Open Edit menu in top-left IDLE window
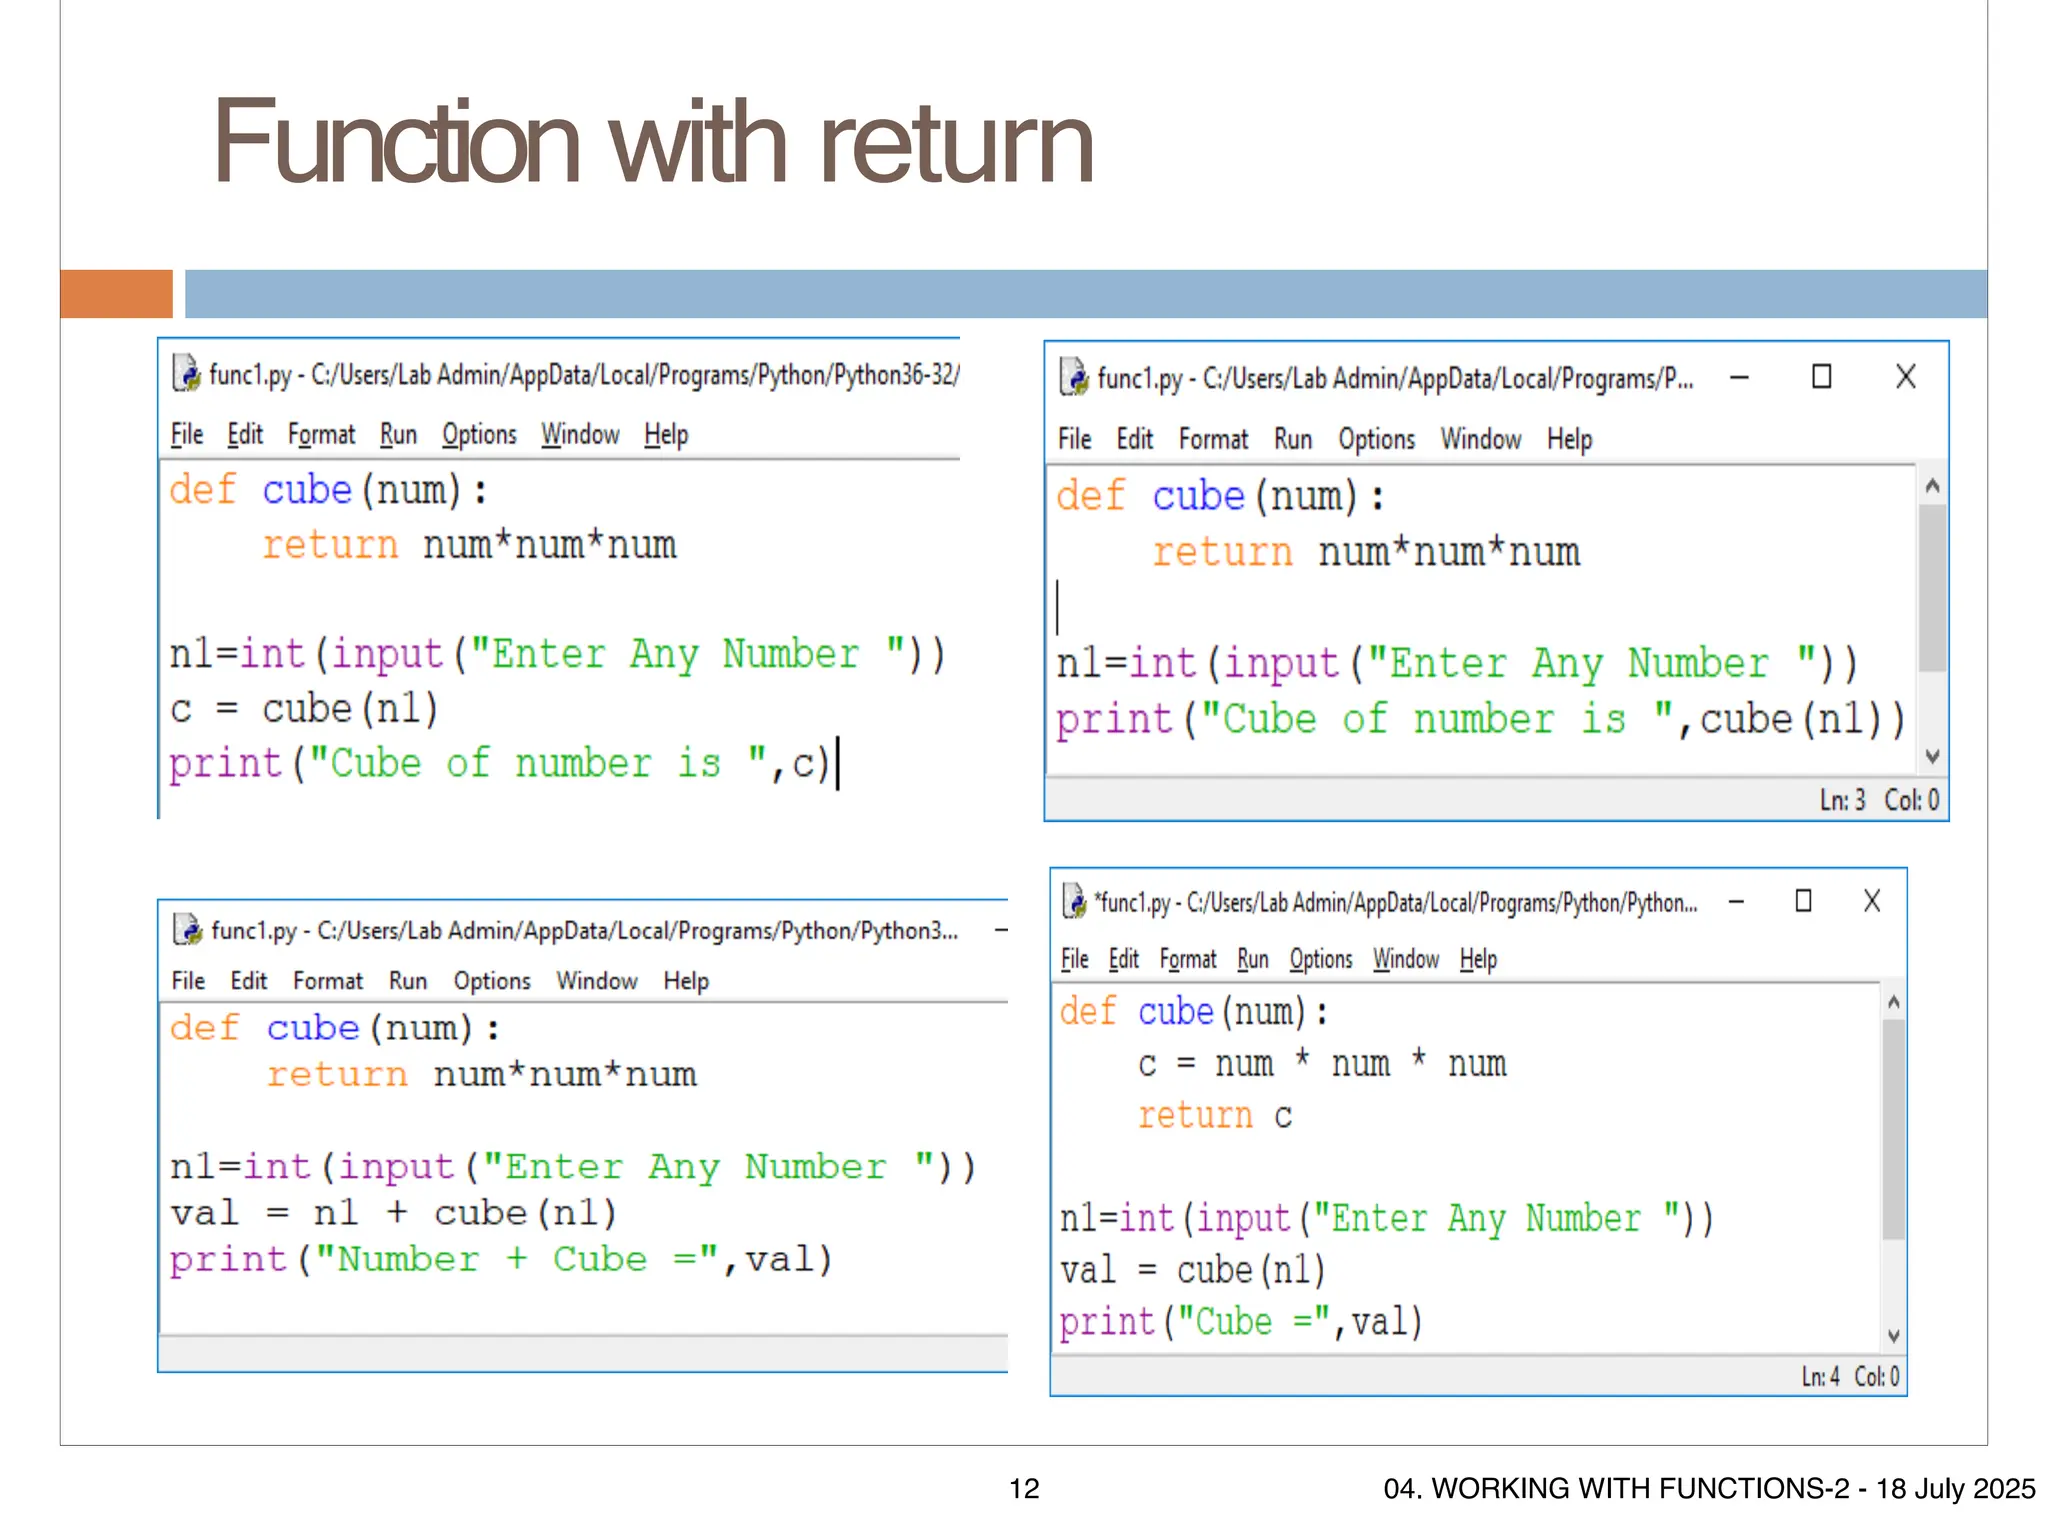This screenshot has width=2048, height=1536. [245, 434]
